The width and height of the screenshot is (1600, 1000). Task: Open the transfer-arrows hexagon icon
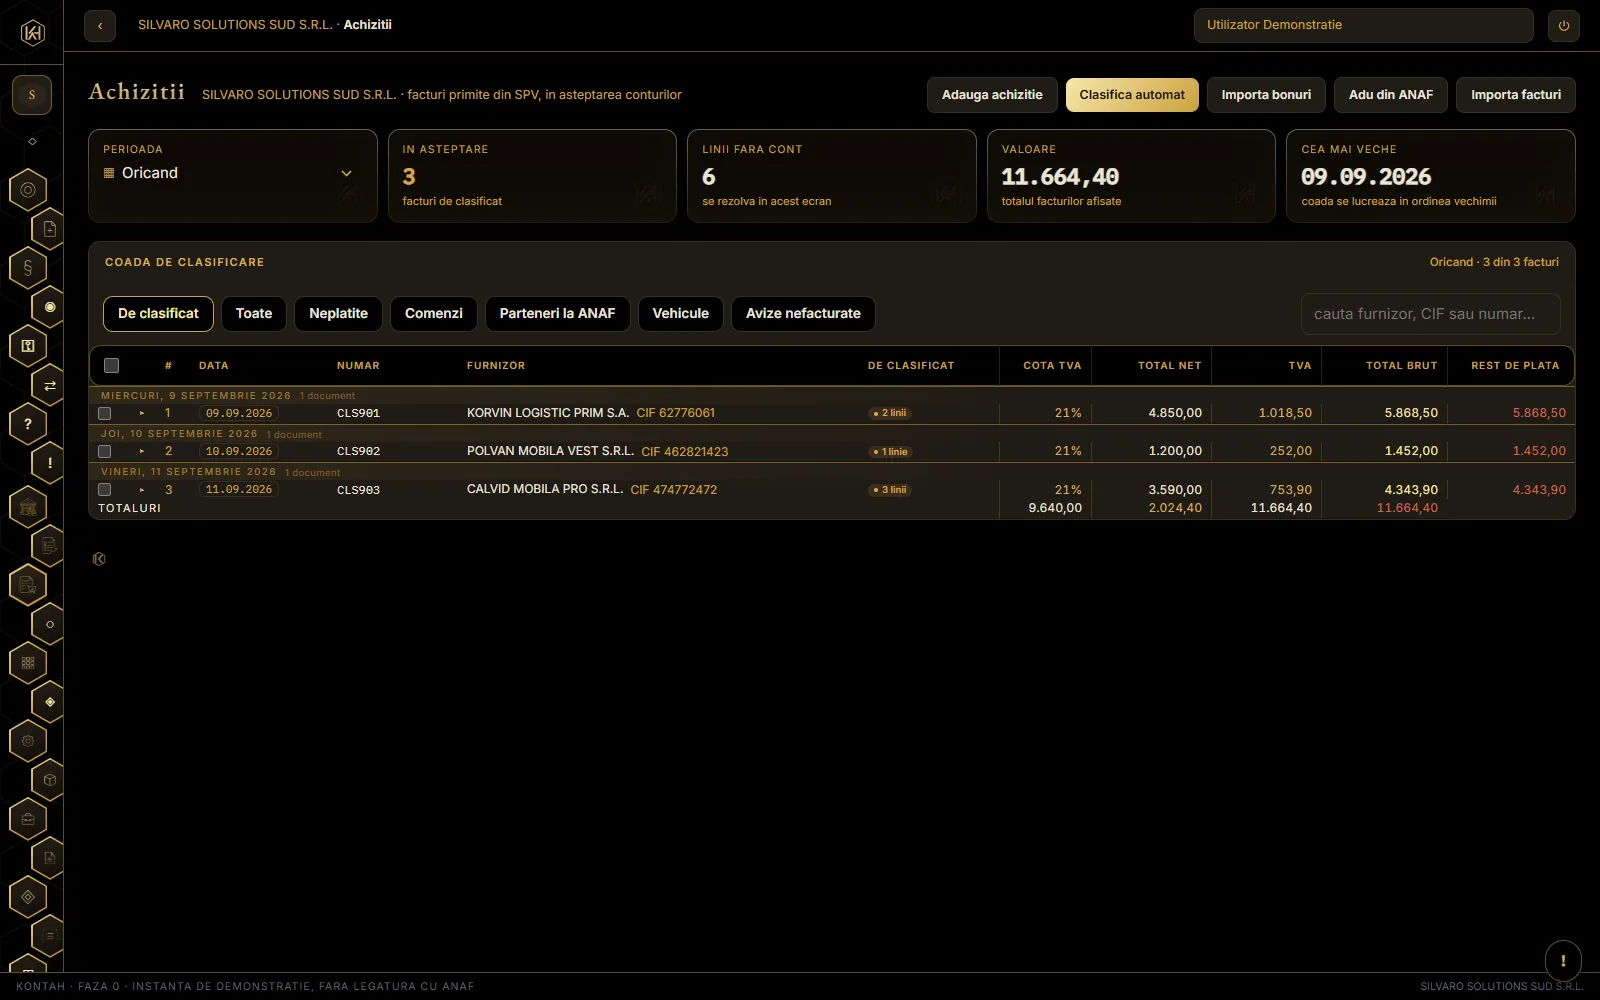(49, 385)
